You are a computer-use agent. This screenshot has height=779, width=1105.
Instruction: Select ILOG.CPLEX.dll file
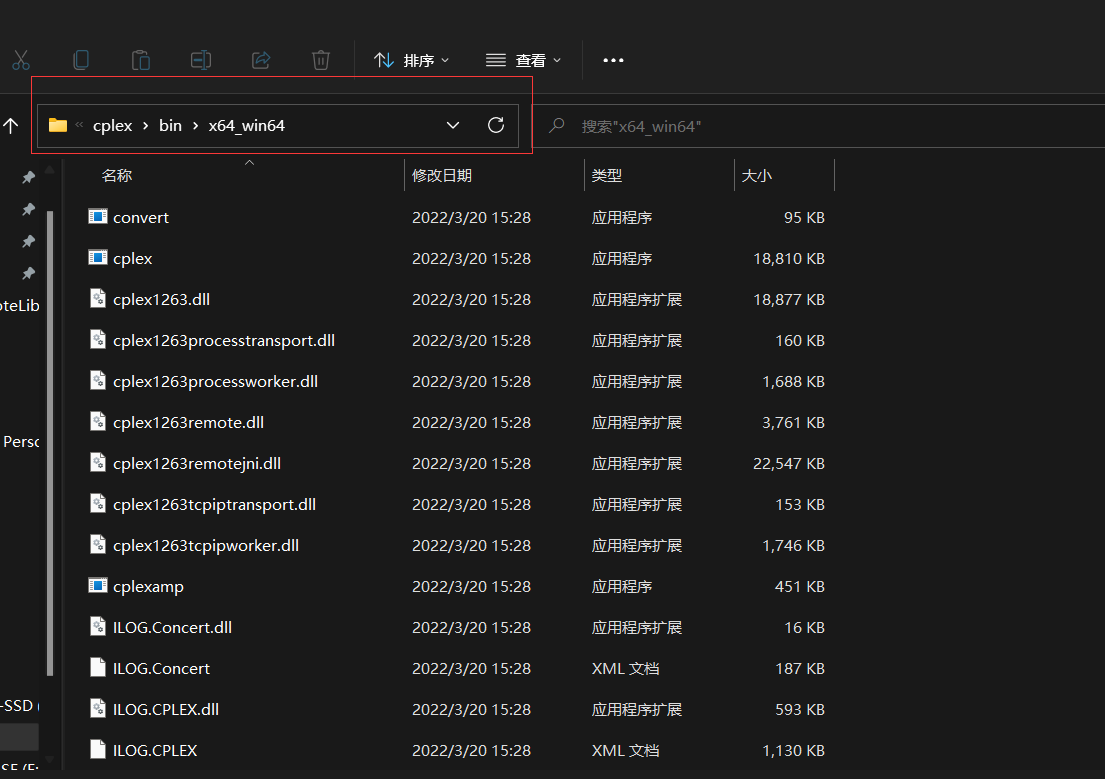click(x=457, y=709)
